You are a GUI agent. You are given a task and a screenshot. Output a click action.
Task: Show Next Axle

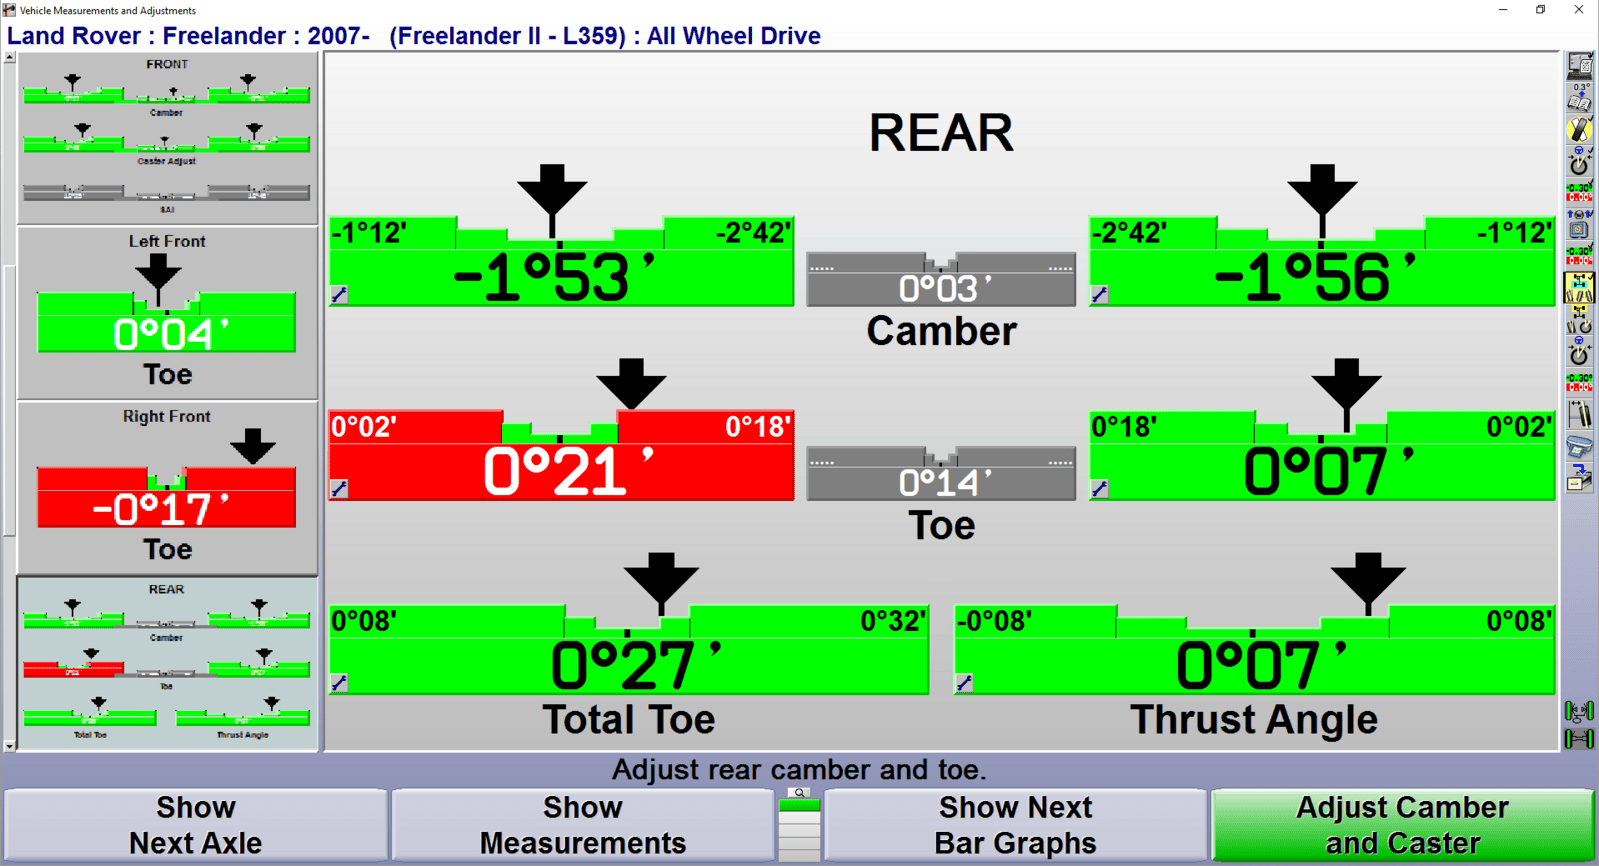(x=196, y=825)
